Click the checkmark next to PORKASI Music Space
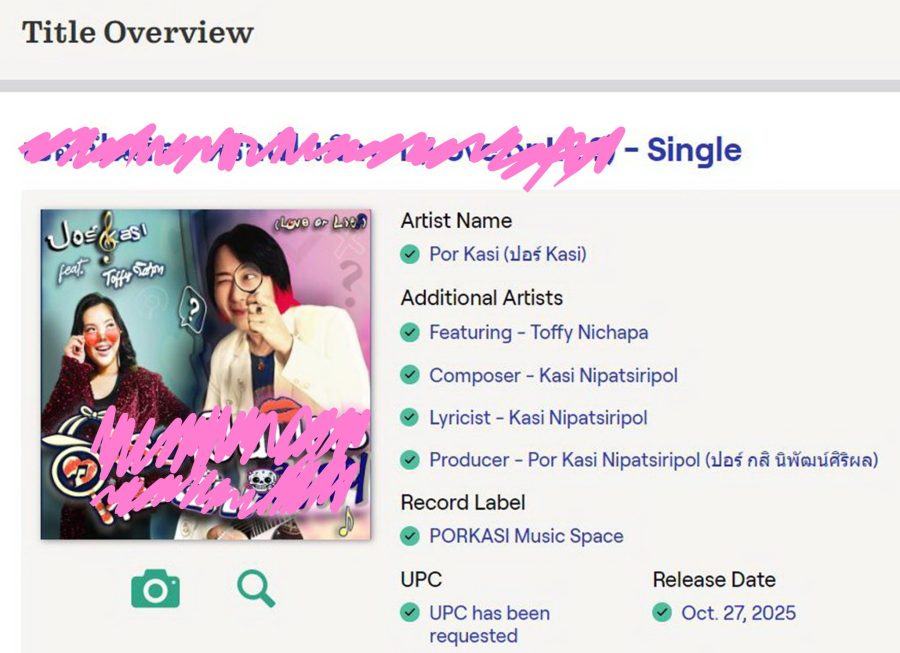 coord(410,536)
